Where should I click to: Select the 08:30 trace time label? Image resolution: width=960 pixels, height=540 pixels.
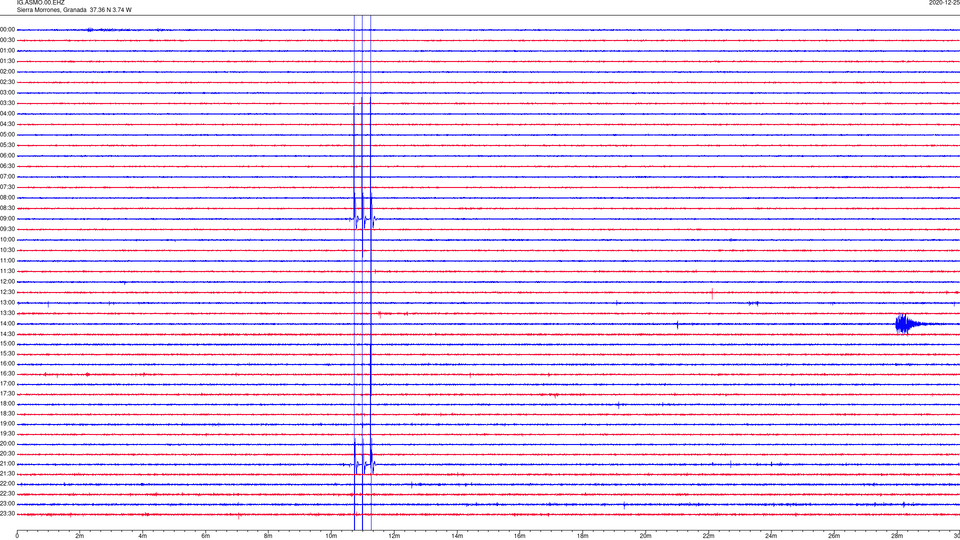click(x=7, y=208)
